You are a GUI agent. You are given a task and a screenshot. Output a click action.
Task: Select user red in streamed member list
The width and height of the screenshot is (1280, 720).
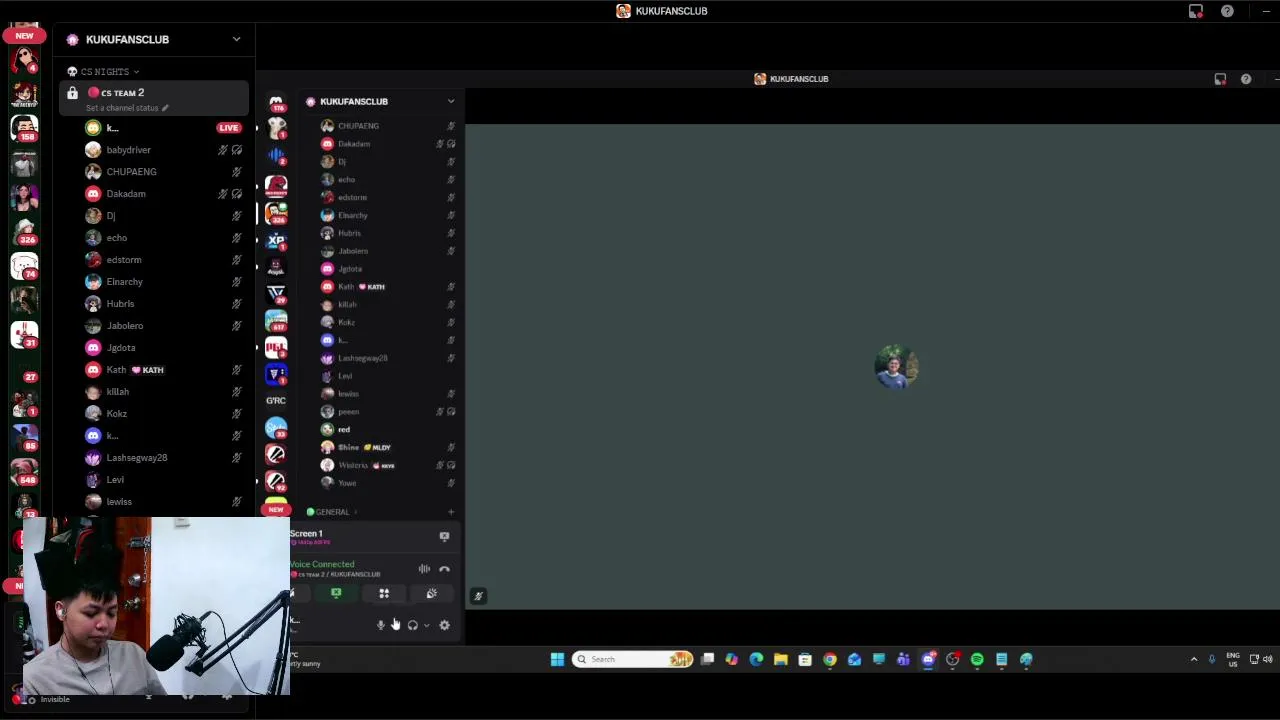tap(344, 430)
